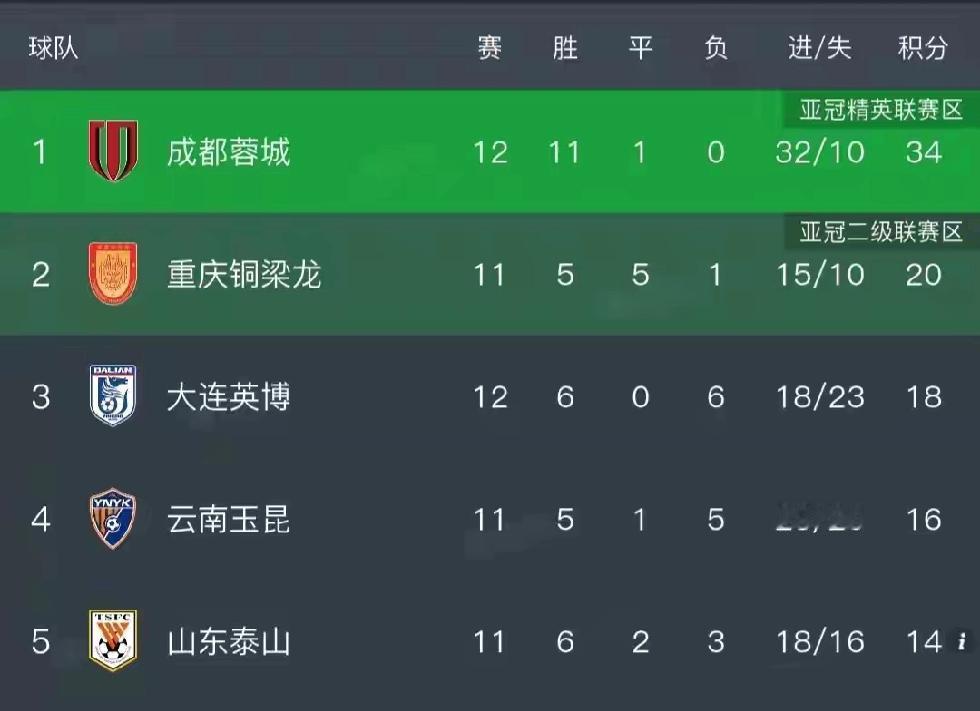Click the Chongqing Tonglianglong orange crest
This screenshot has width=980, height=711.
(113, 274)
